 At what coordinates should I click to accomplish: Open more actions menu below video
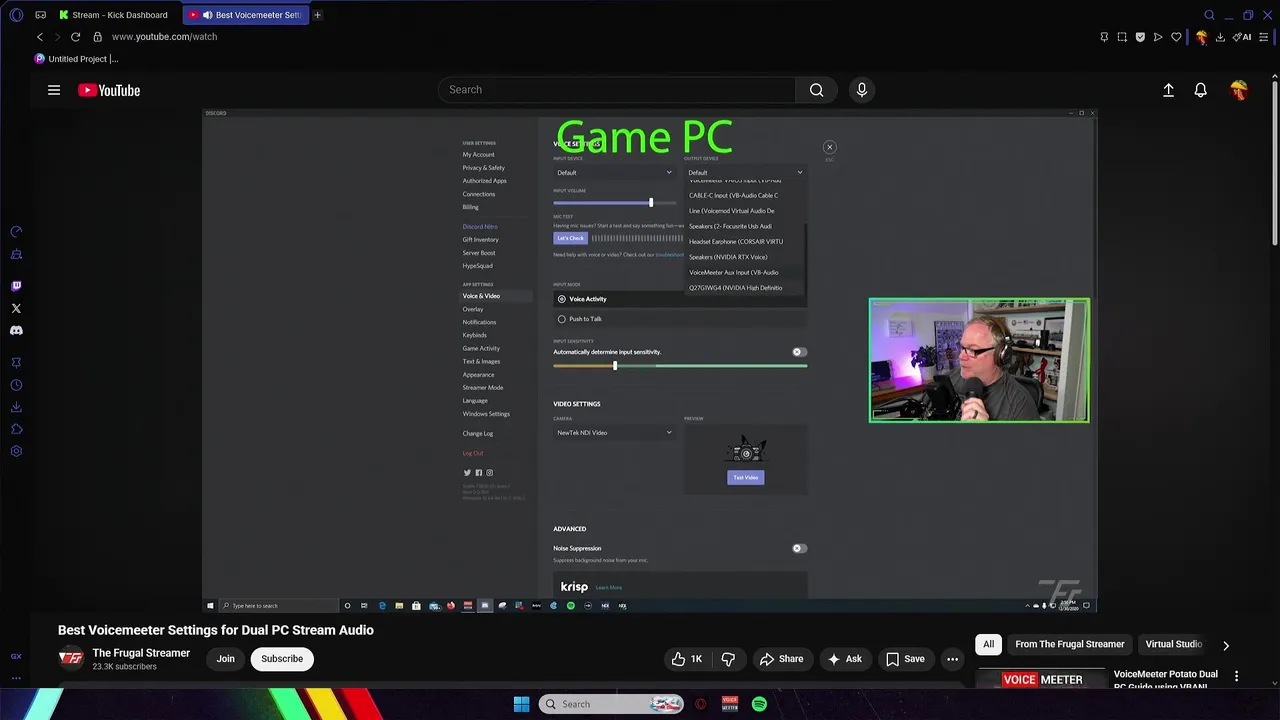[952, 659]
